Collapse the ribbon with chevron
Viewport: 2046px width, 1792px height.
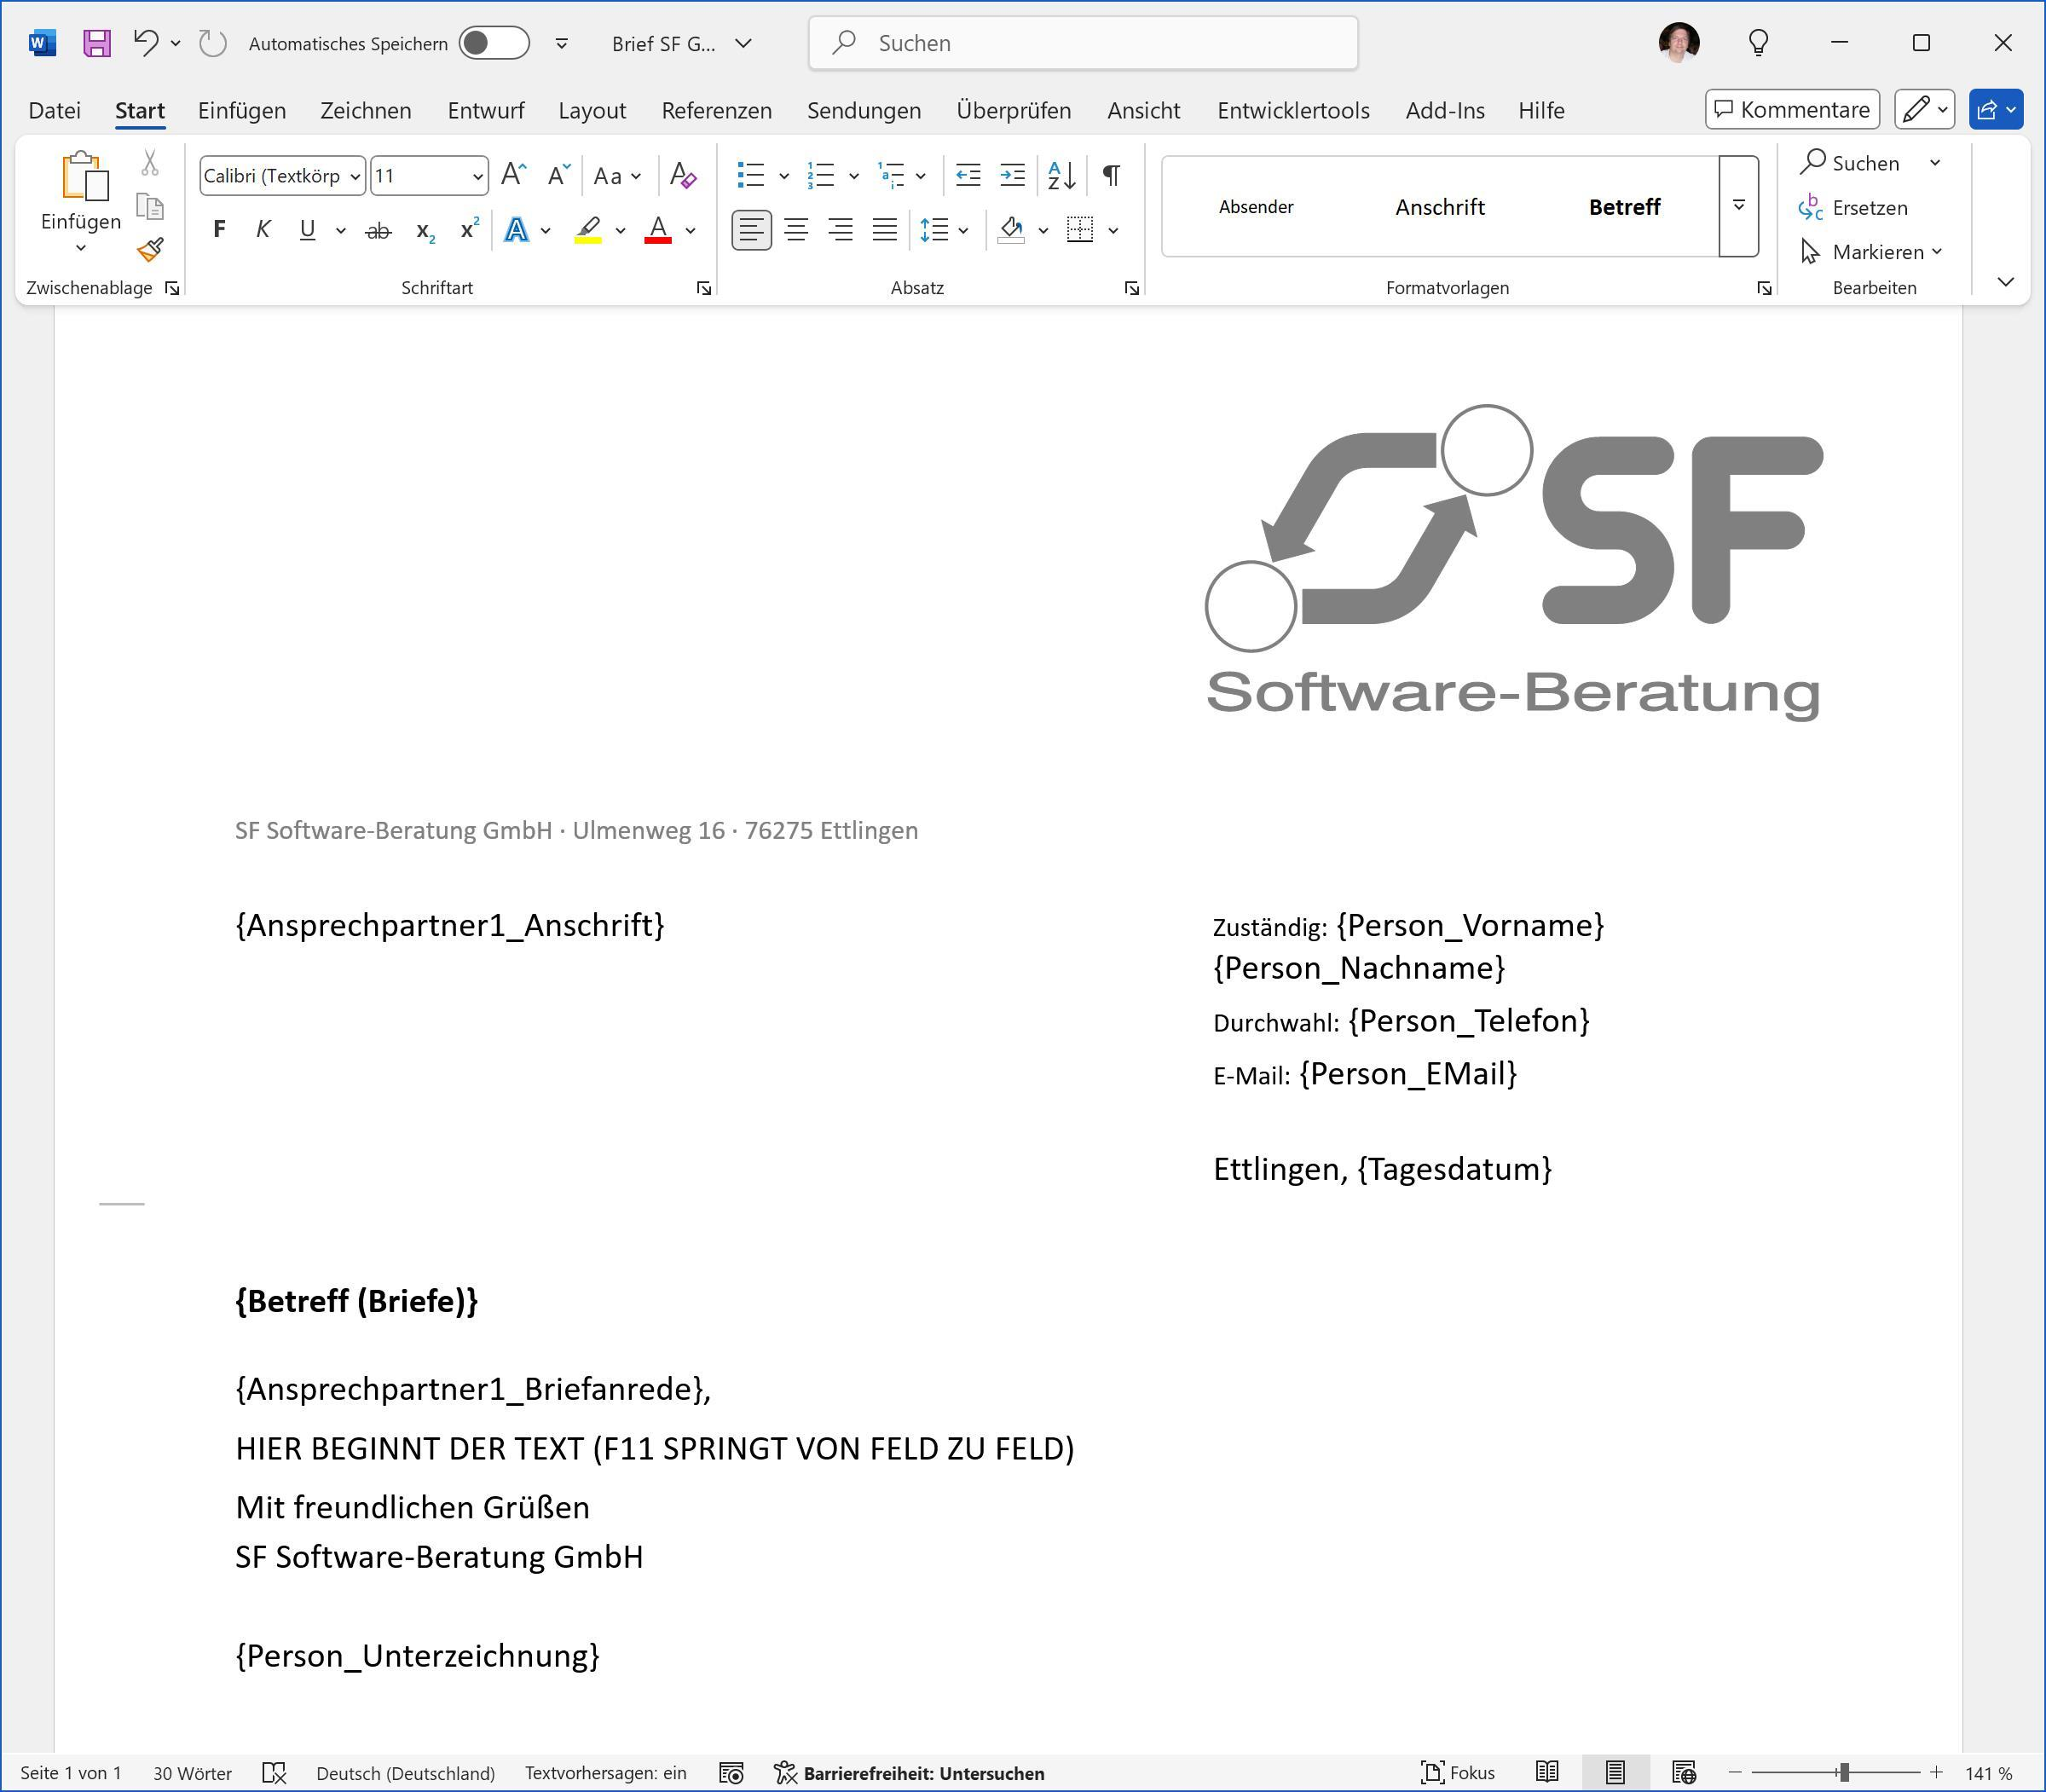click(2005, 282)
